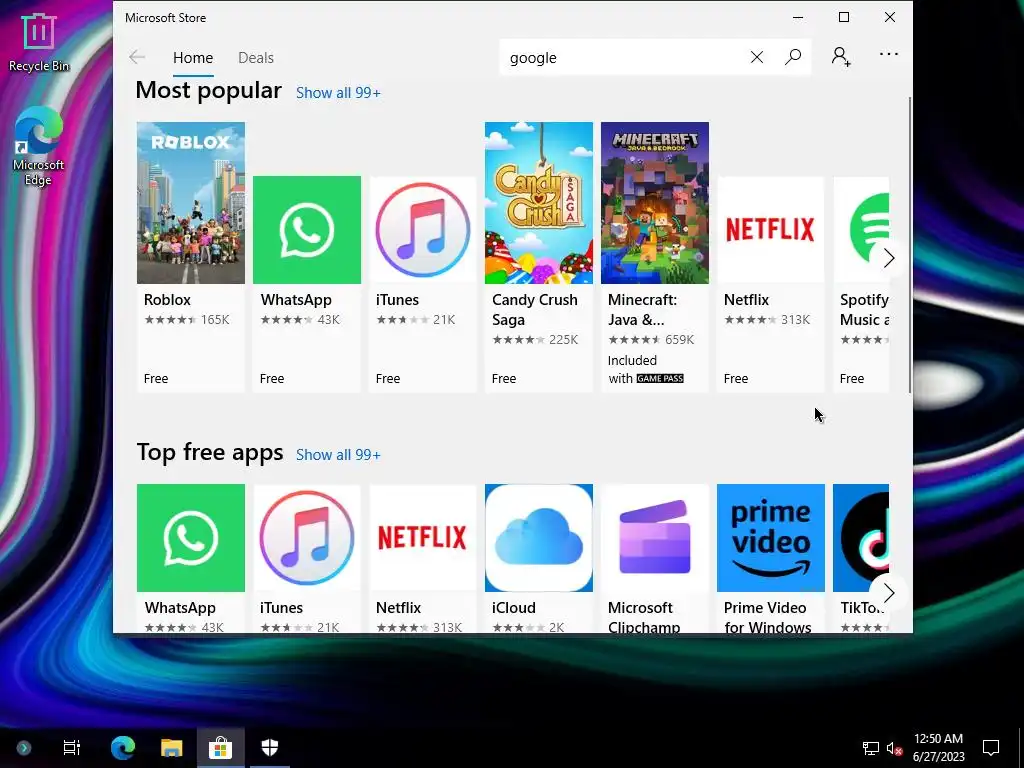
Task: Click the Microsoft Clipchamp title text
Action: 644,617
